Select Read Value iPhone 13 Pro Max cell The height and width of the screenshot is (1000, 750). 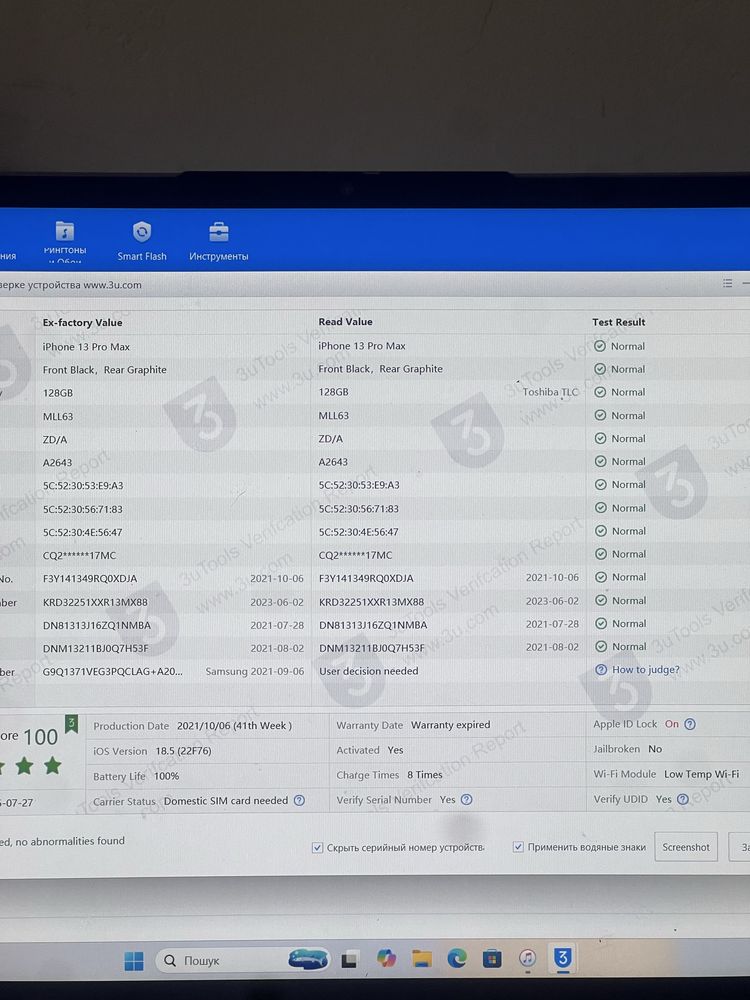tap(362, 346)
